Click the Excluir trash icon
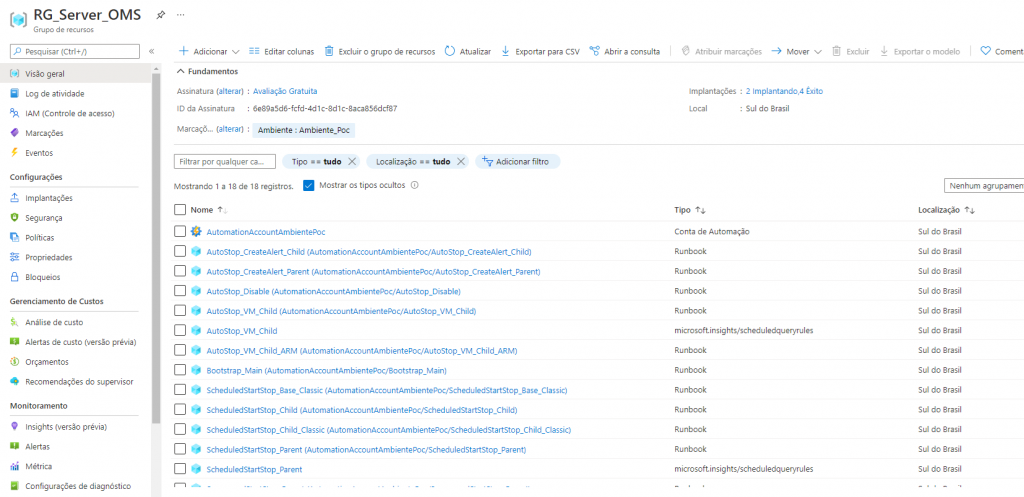 pos(836,51)
